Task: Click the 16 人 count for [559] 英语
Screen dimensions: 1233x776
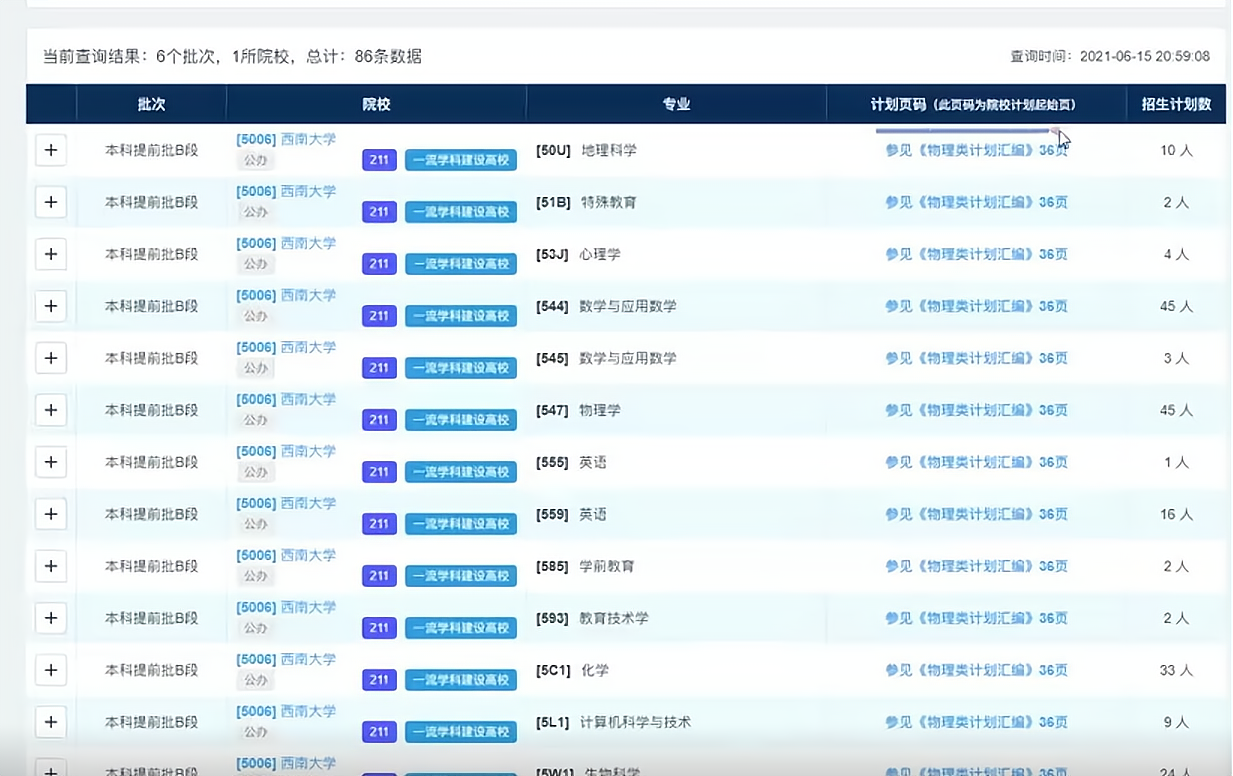Action: pyautogui.click(x=1176, y=514)
